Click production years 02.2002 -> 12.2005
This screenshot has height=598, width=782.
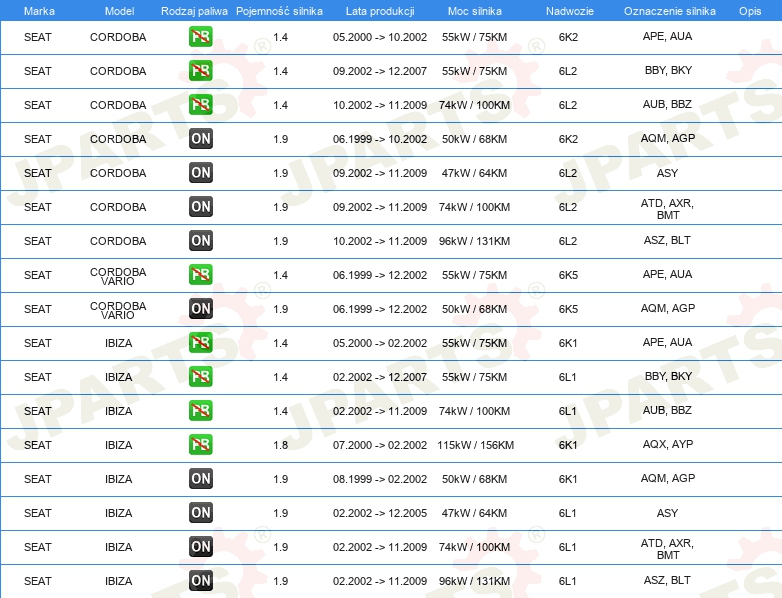pyautogui.click(x=380, y=513)
